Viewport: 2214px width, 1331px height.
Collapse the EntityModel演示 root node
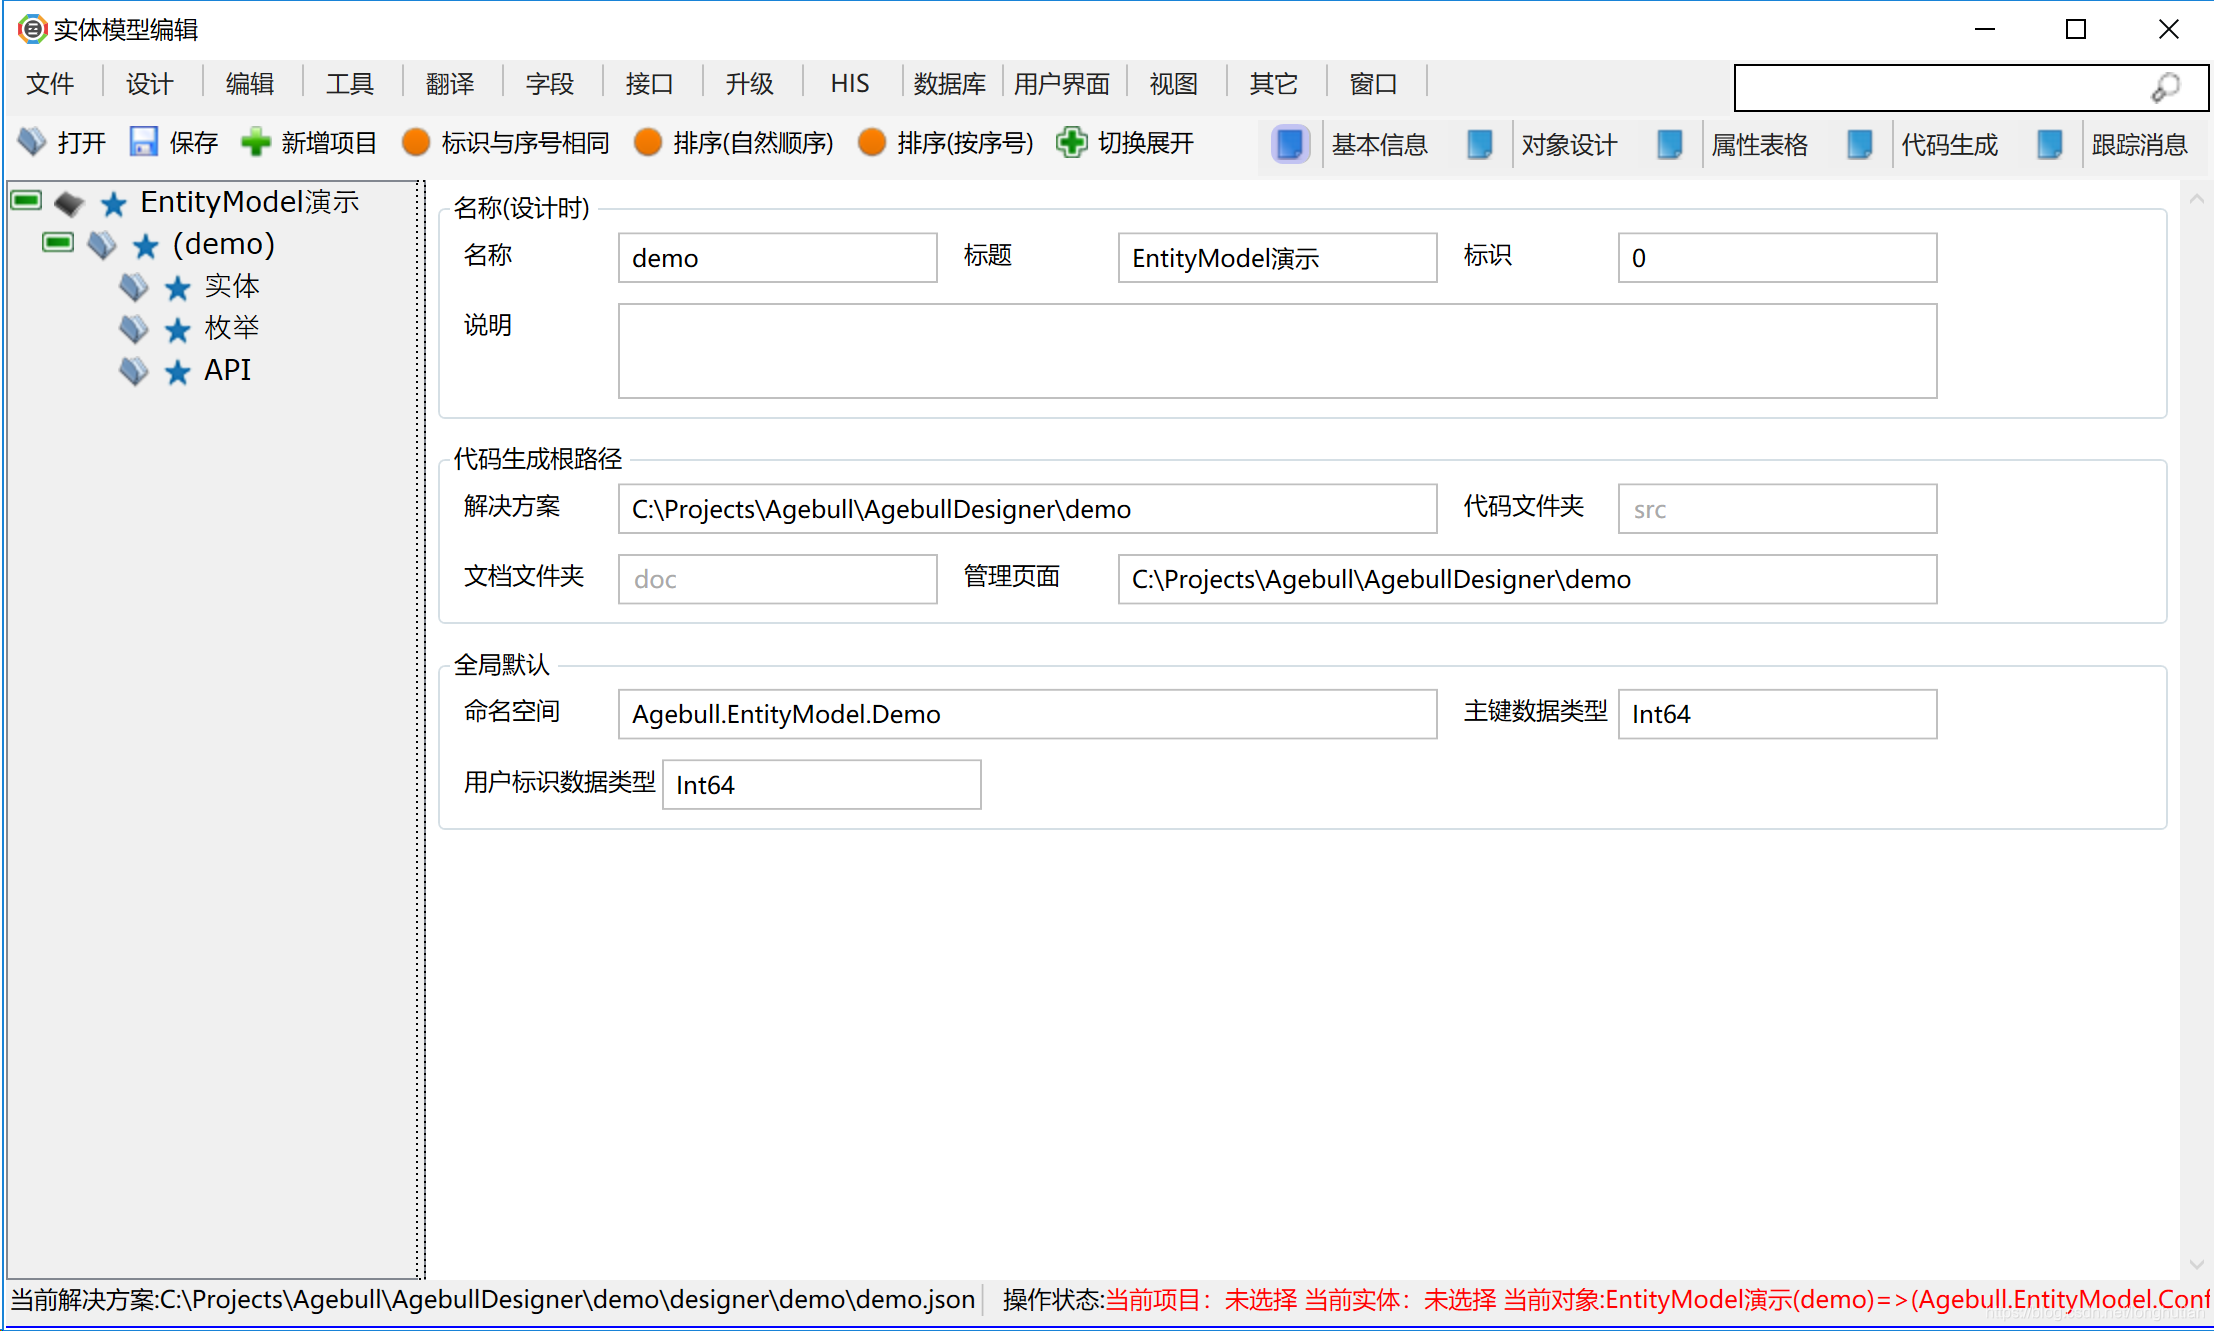tap(26, 201)
